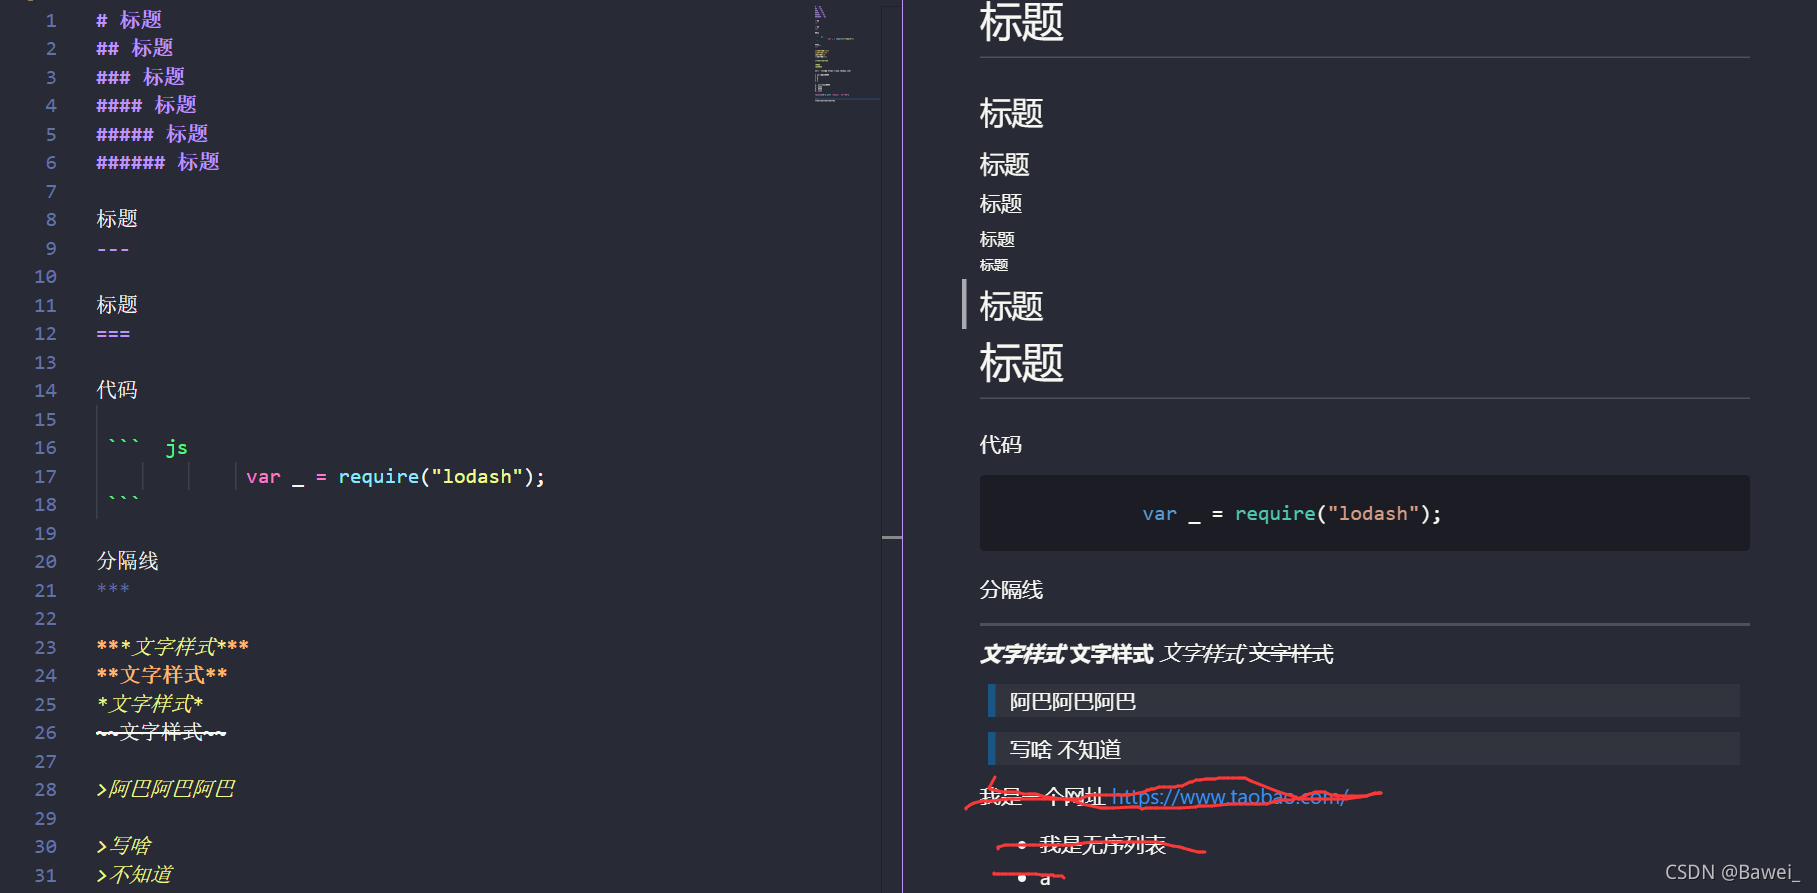Click the '>不知道' source line
Screen dimensions: 1817x893
(x=135, y=875)
